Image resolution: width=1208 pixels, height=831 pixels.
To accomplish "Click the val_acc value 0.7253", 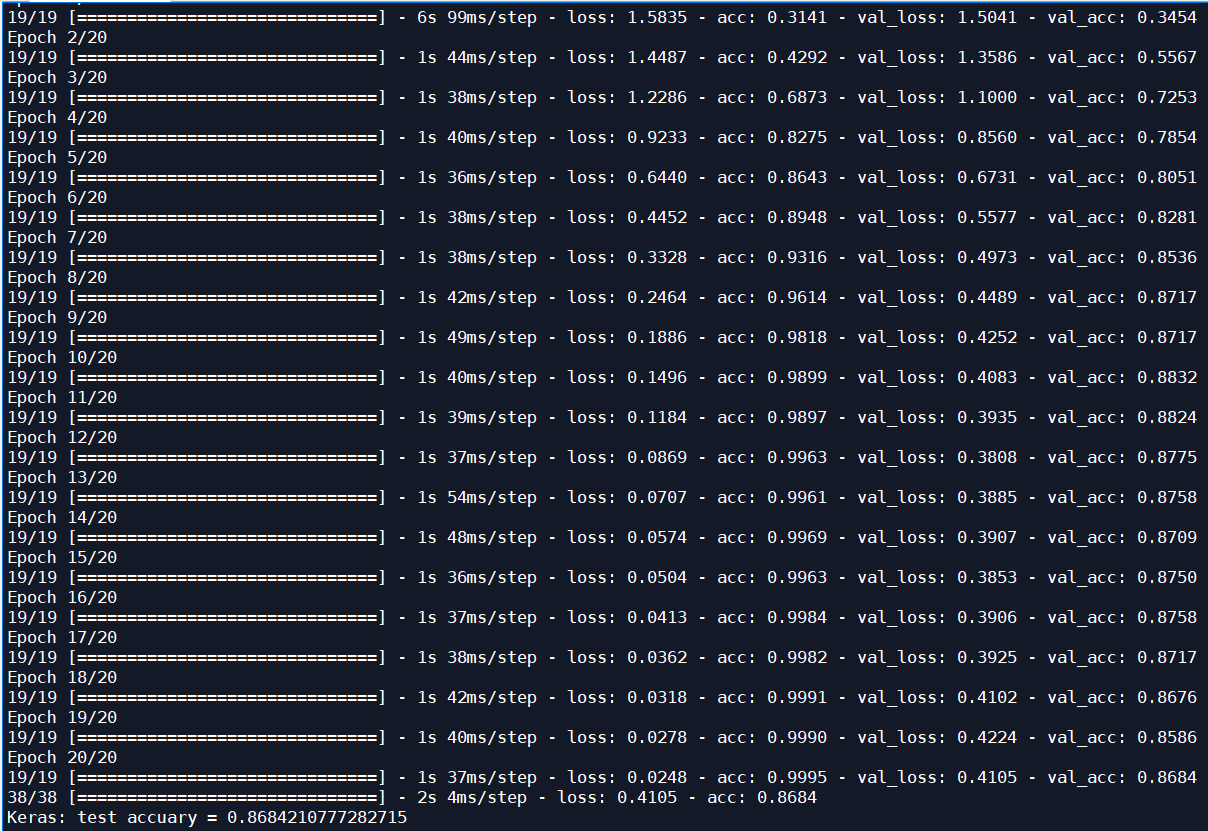I will 1167,97.
